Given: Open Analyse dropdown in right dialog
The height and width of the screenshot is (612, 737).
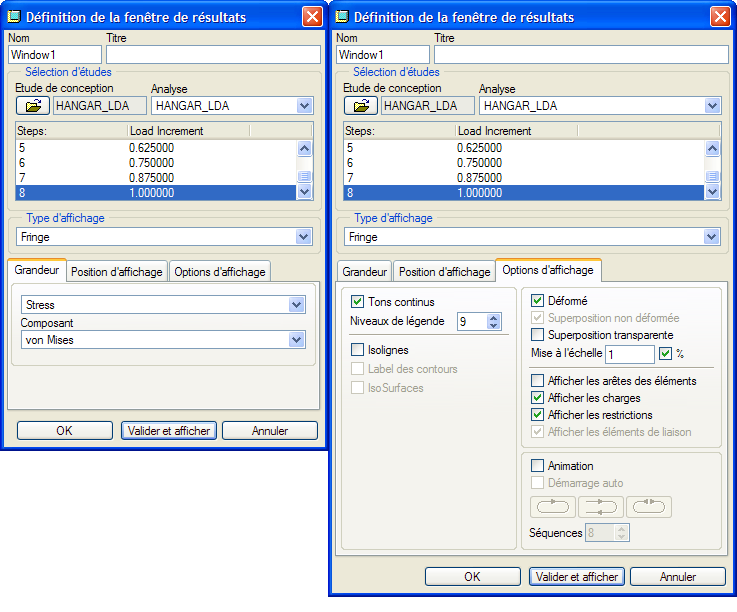Looking at the screenshot, I should point(713,106).
